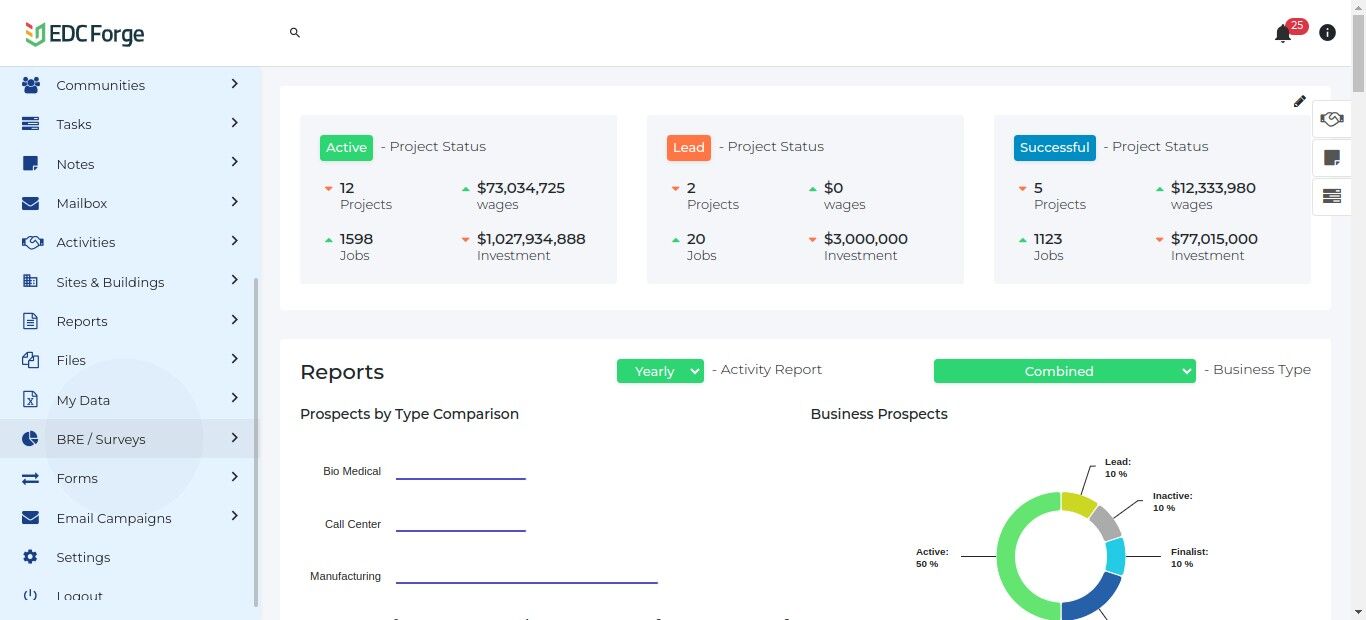The height and width of the screenshot is (620, 1366).
Task: Click the Mailbox envelope icon
Action: tap(31, 203)
